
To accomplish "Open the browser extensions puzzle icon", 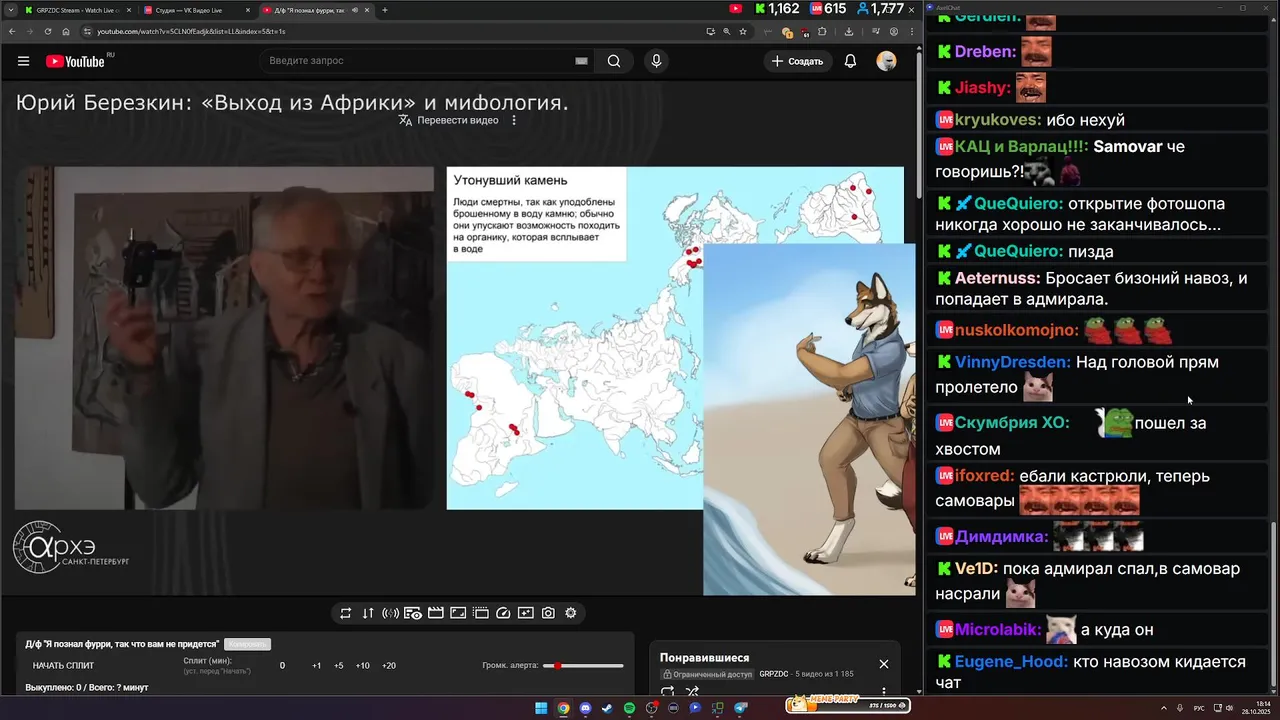I will 823,31.
